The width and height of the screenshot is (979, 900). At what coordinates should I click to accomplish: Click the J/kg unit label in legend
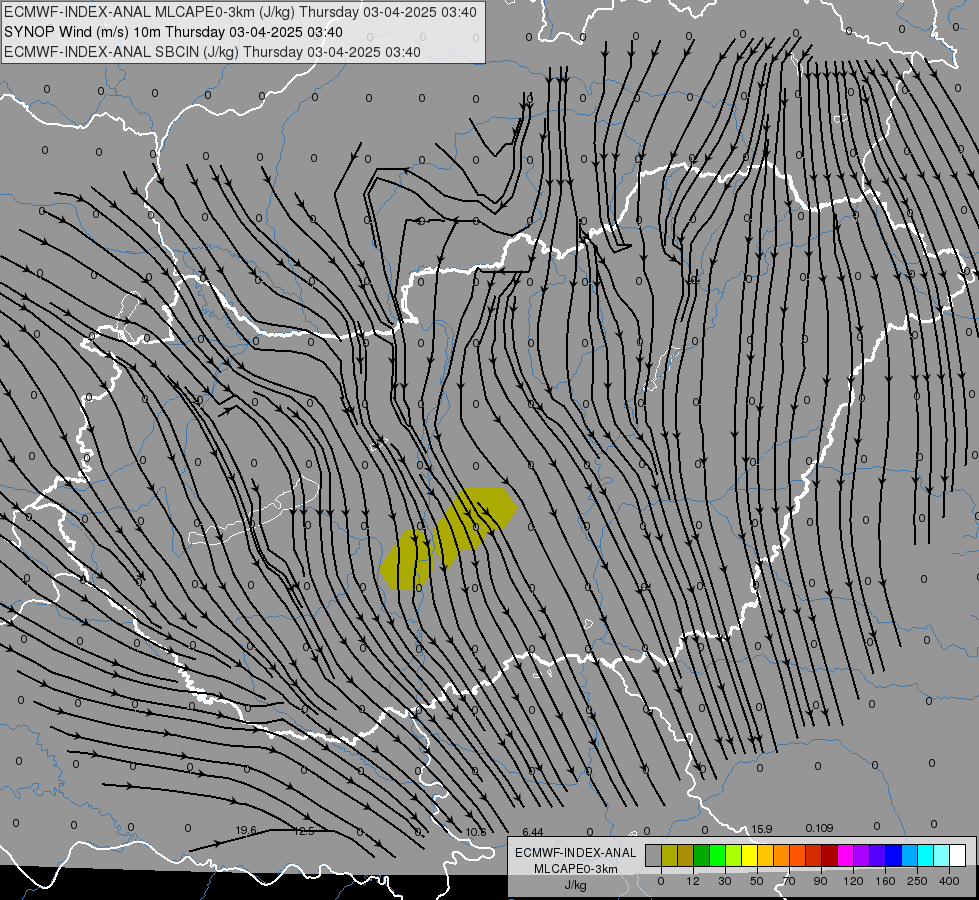(576, 885)
